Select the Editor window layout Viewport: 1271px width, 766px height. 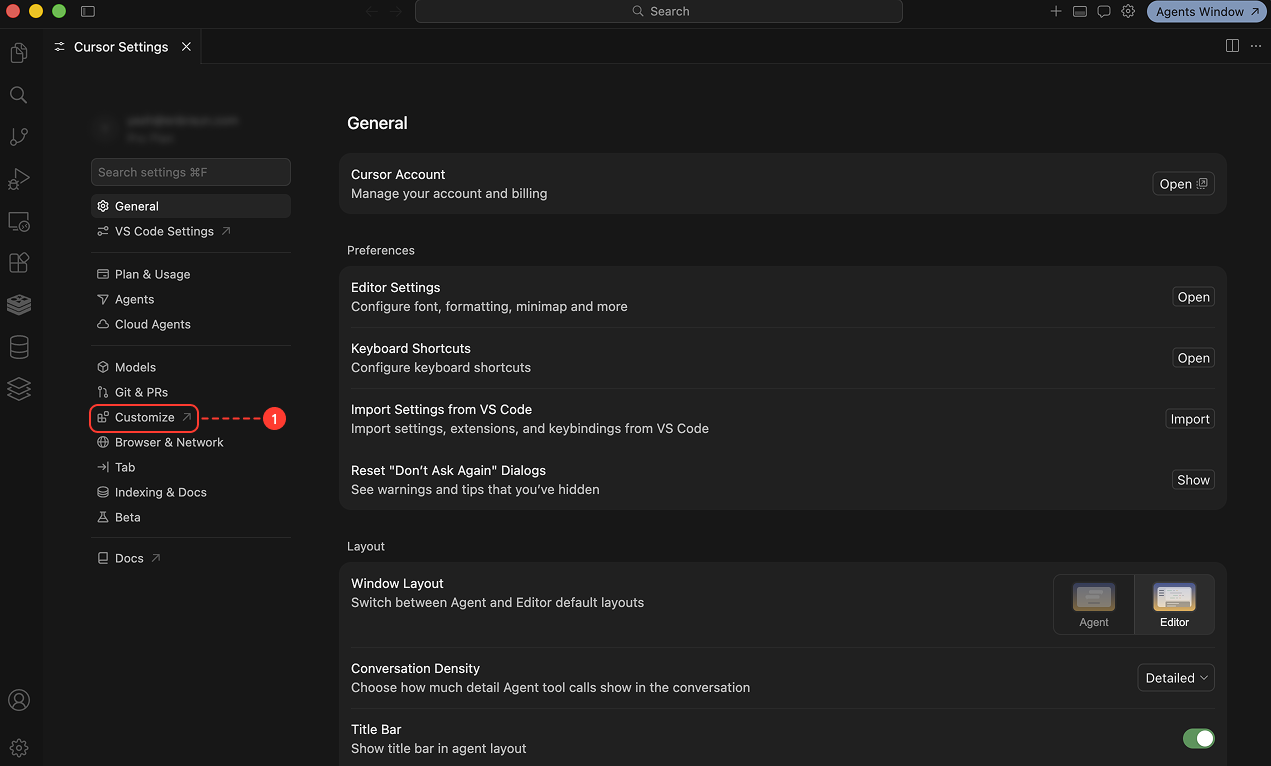point(1174,604)
